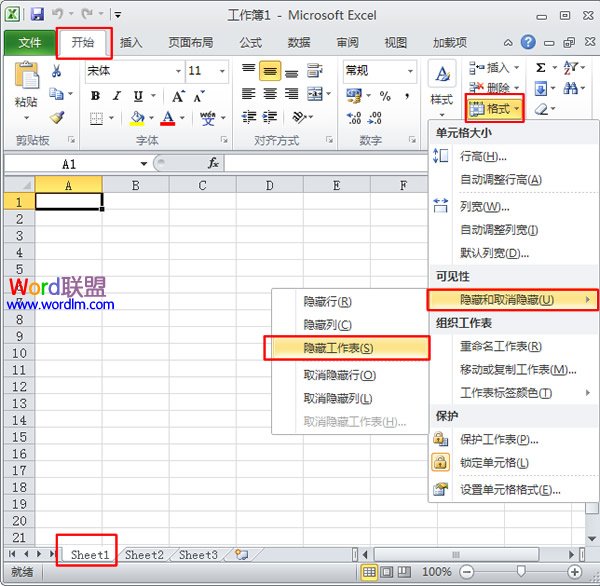Open Excel Help question mark icon
Screen dimensions: 600x586
(527, 43)
